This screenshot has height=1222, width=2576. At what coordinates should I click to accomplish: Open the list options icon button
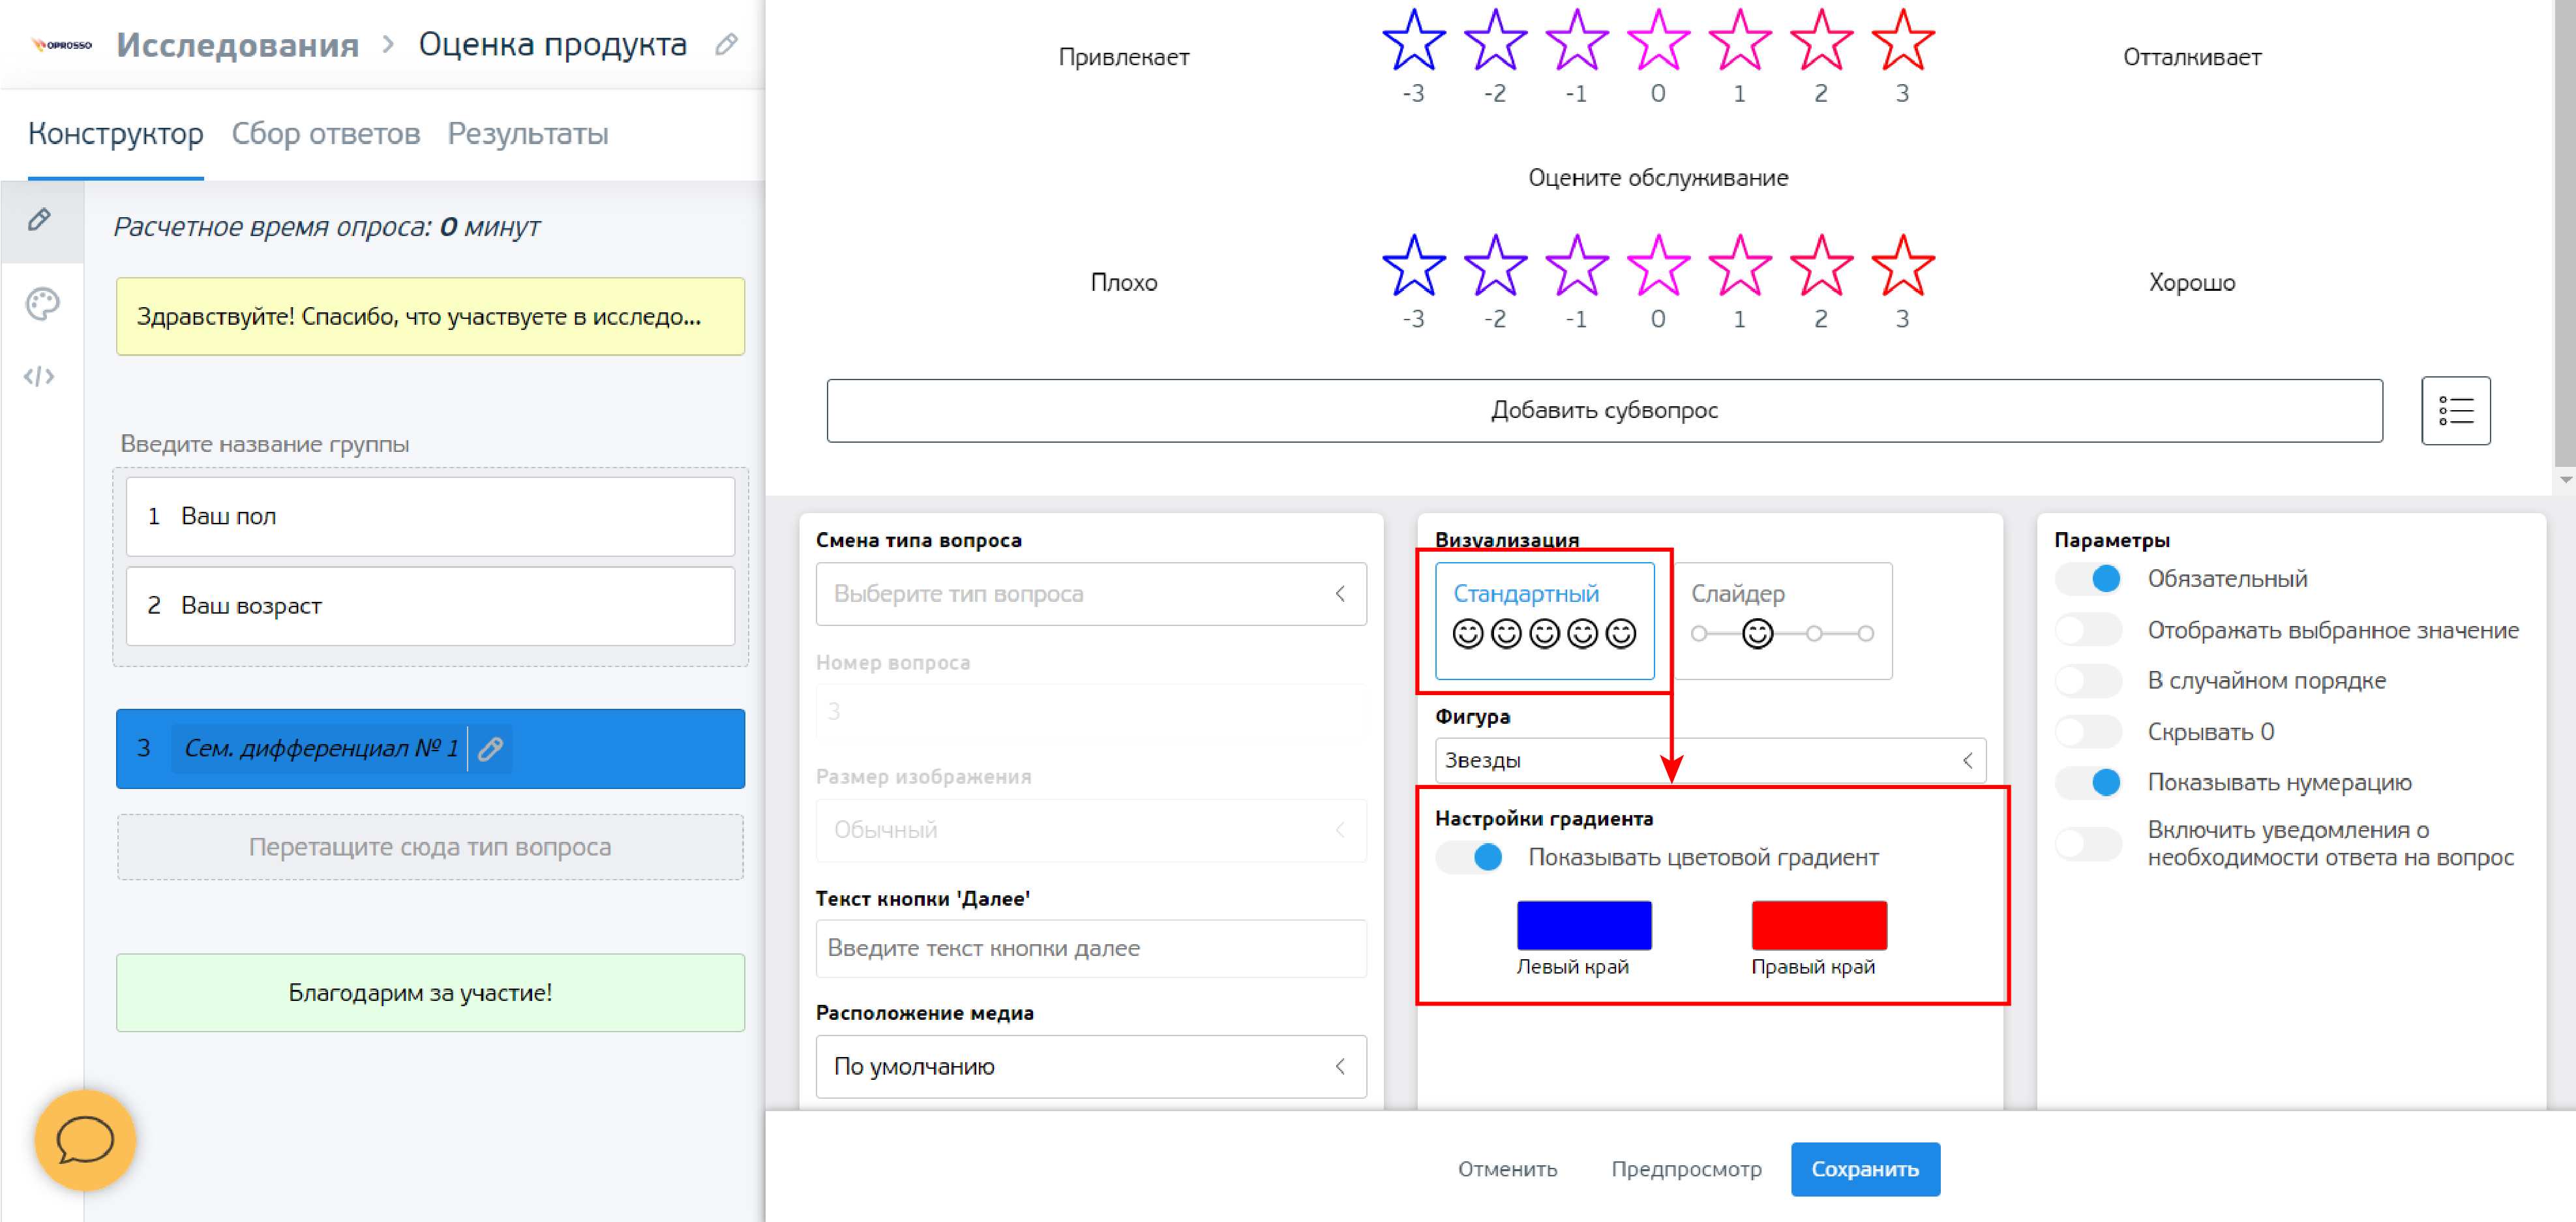click(x=2455, y=411)
